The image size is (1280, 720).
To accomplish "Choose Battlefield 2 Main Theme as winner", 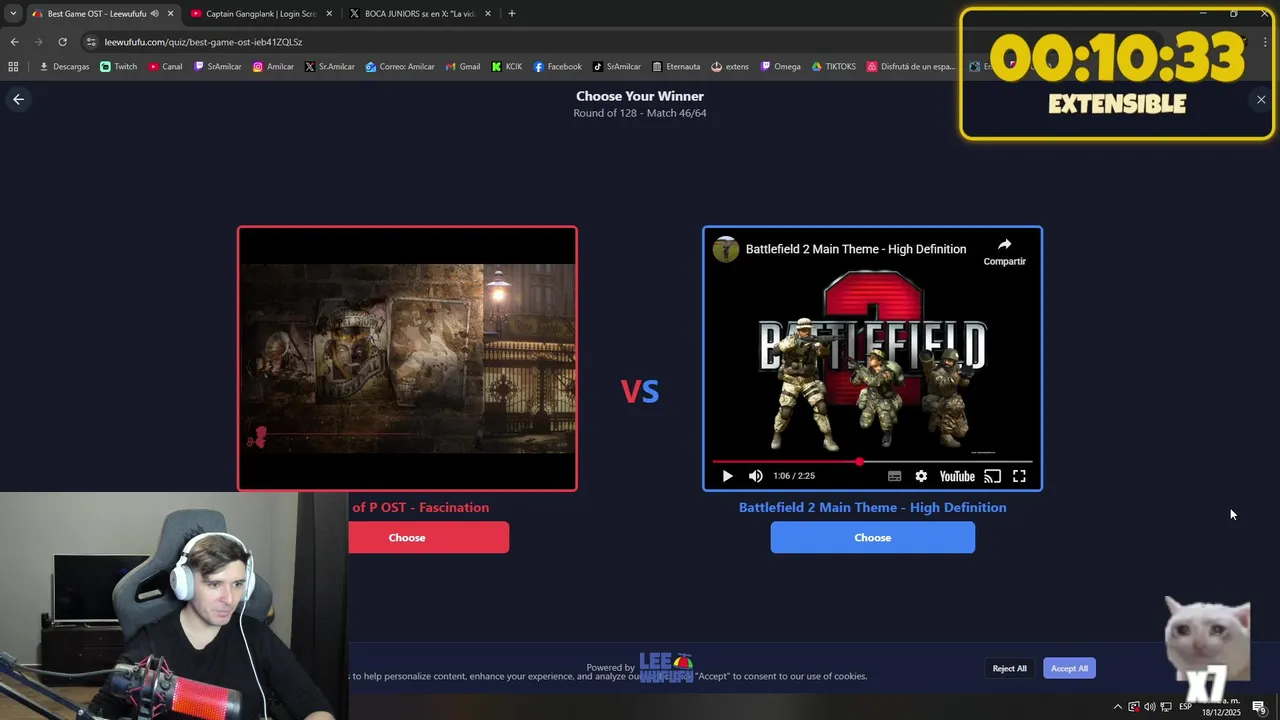I will click(872, 537).
